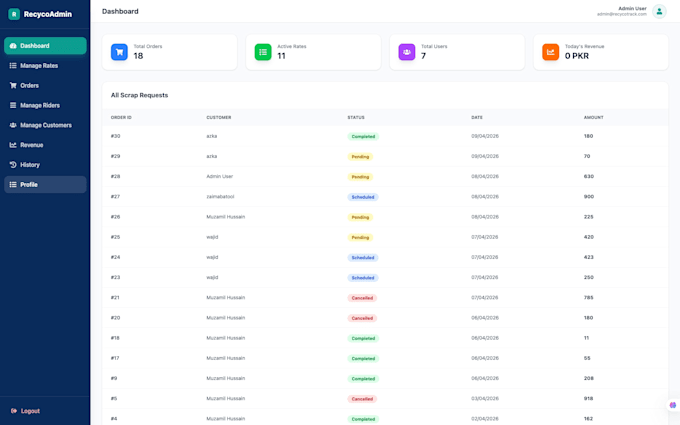Image resolution: width=680 pixels, height=425 pixels.
Task: Click the Total Orders card
Action: point(170,52)
